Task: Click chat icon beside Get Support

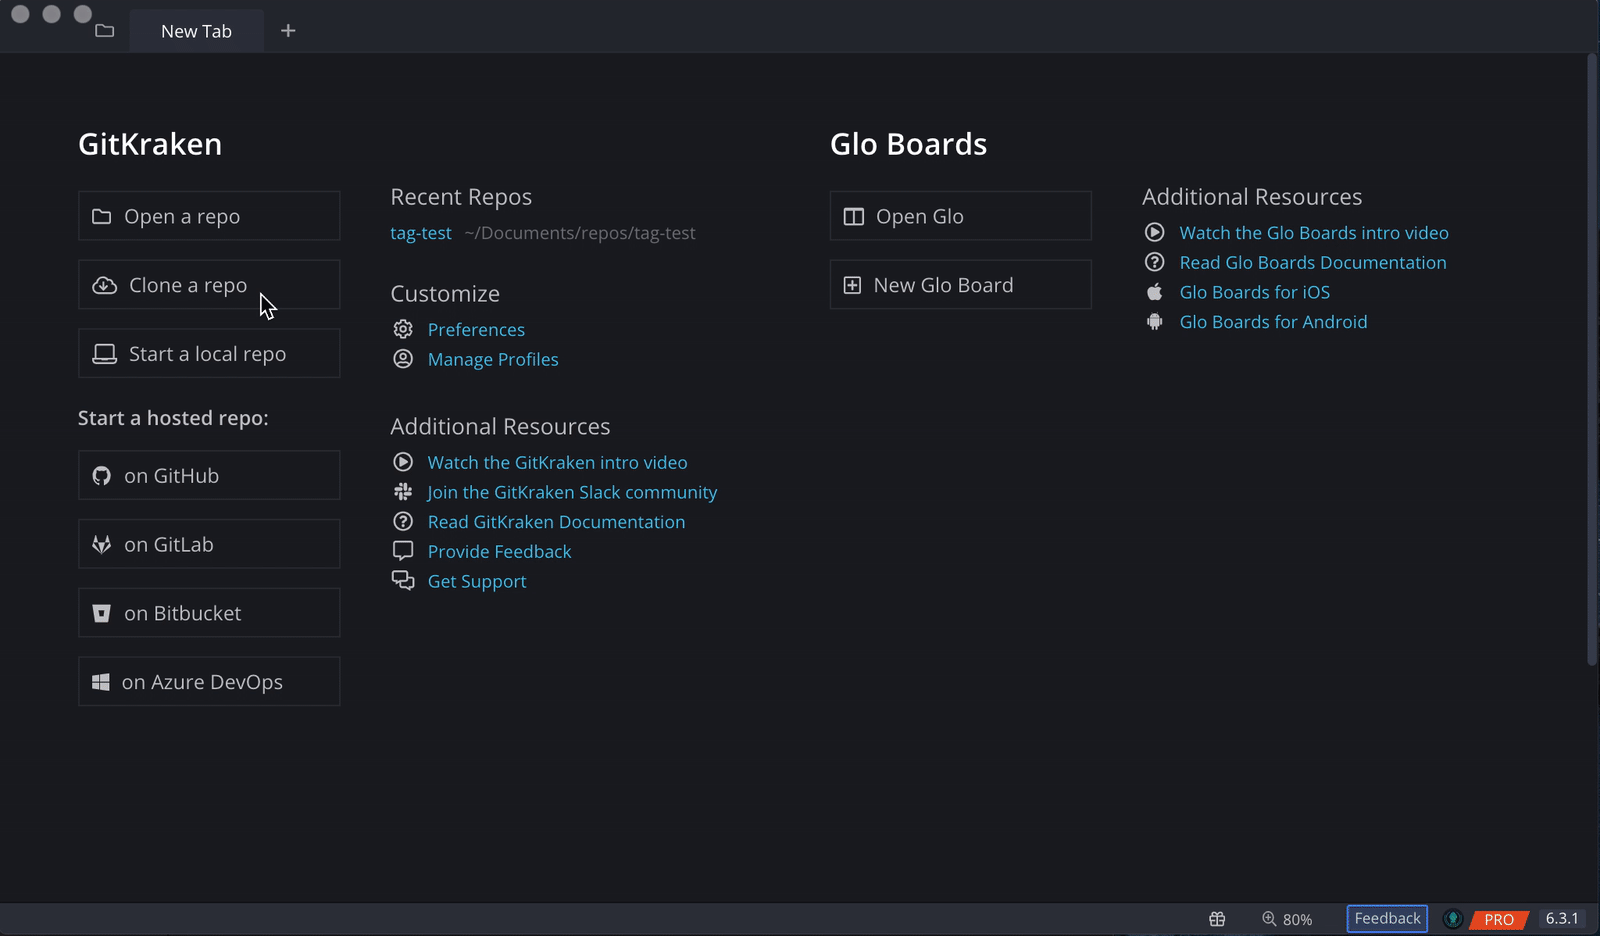Action: (x=403, y=580)
